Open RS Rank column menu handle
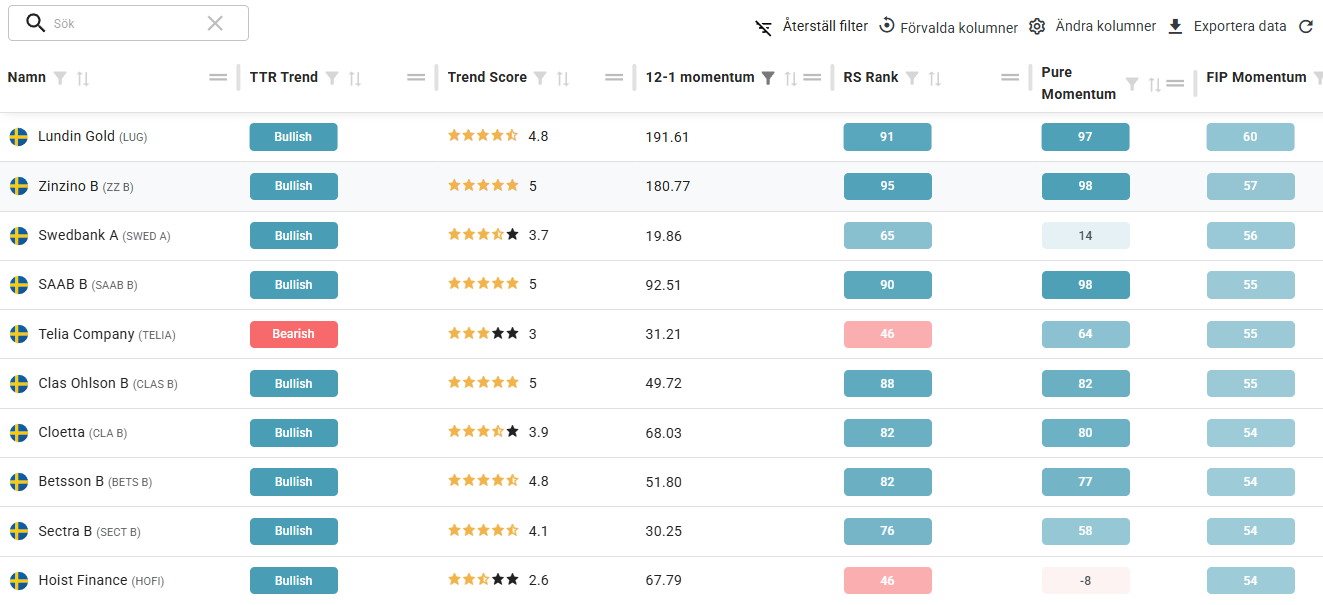The image size is (1323, 605). [1010, 77]
